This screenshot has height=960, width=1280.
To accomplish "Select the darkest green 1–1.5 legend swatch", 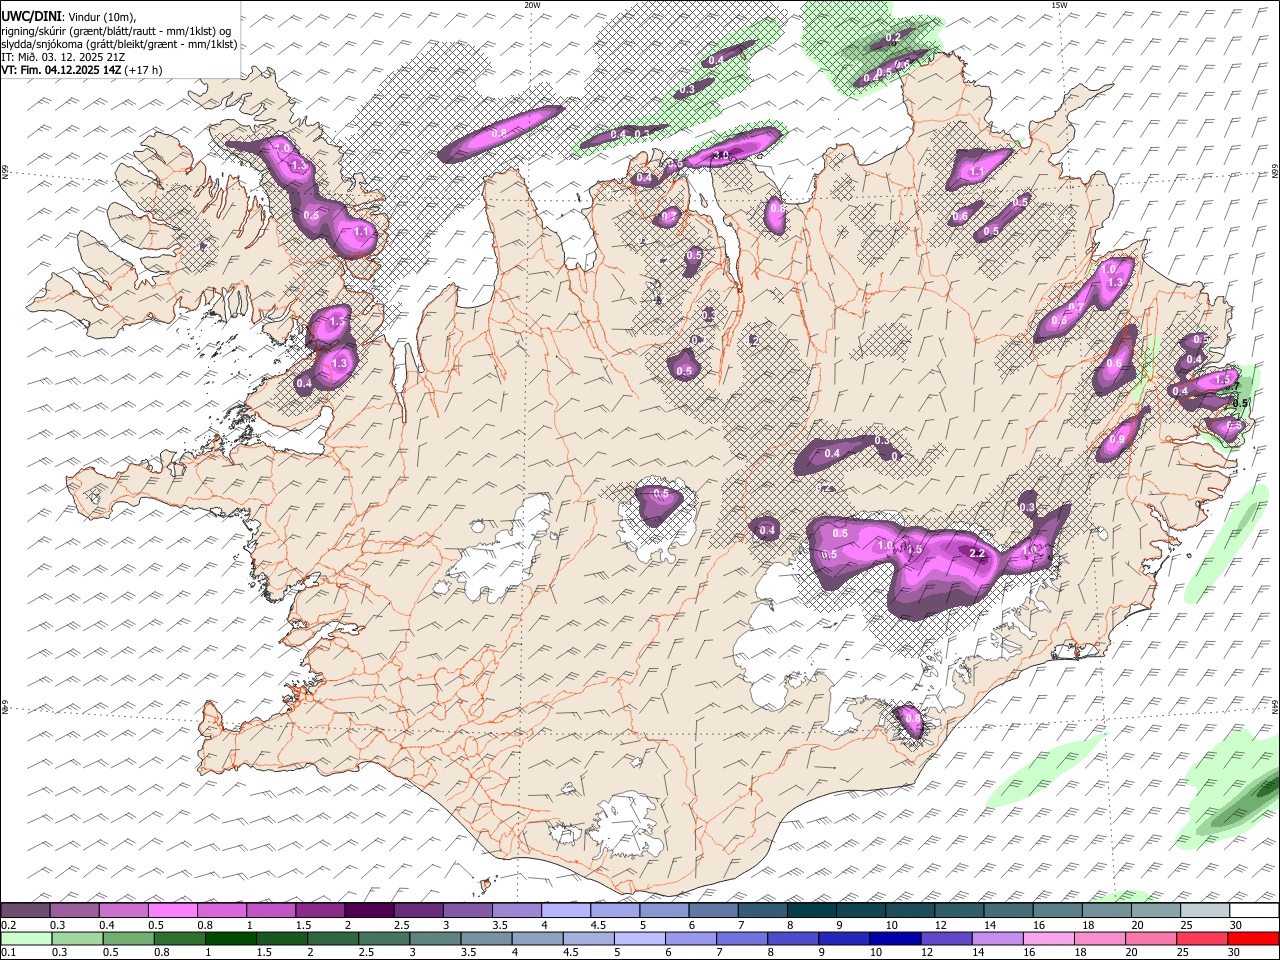I will coord(231,938).
